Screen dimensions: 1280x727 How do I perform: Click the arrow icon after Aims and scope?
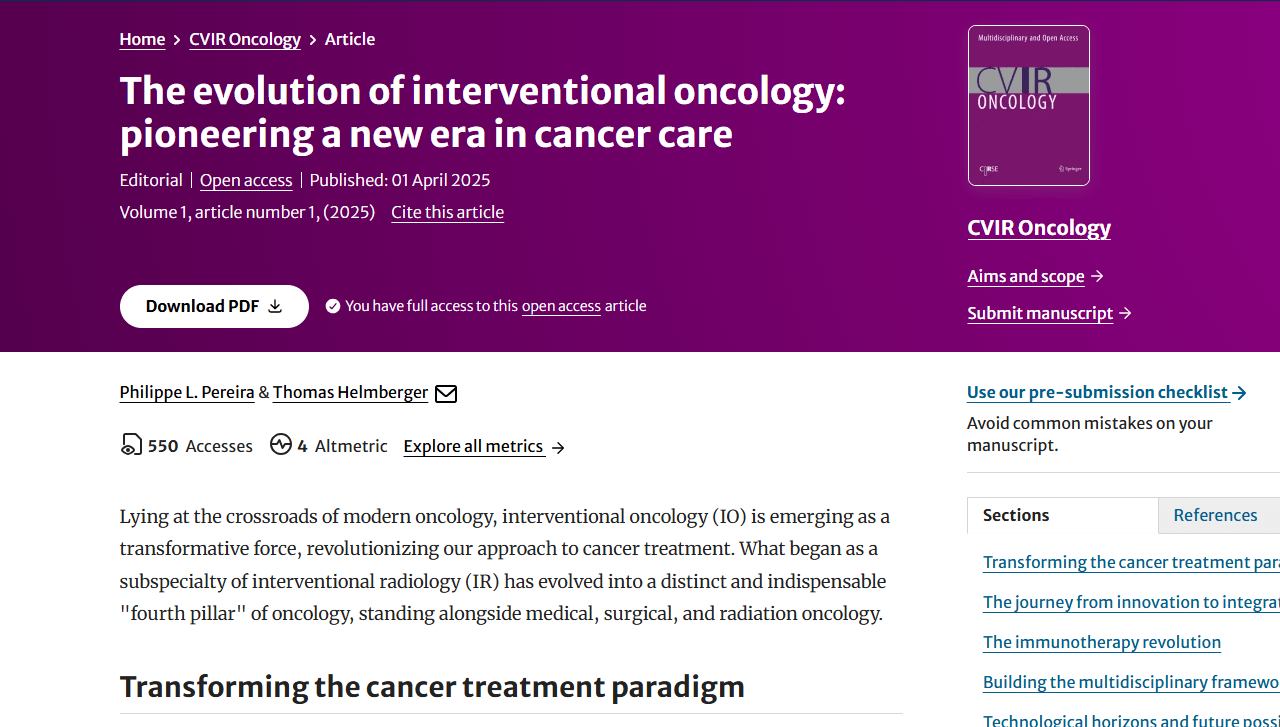pyautogui.click(x=1097, y=276)
